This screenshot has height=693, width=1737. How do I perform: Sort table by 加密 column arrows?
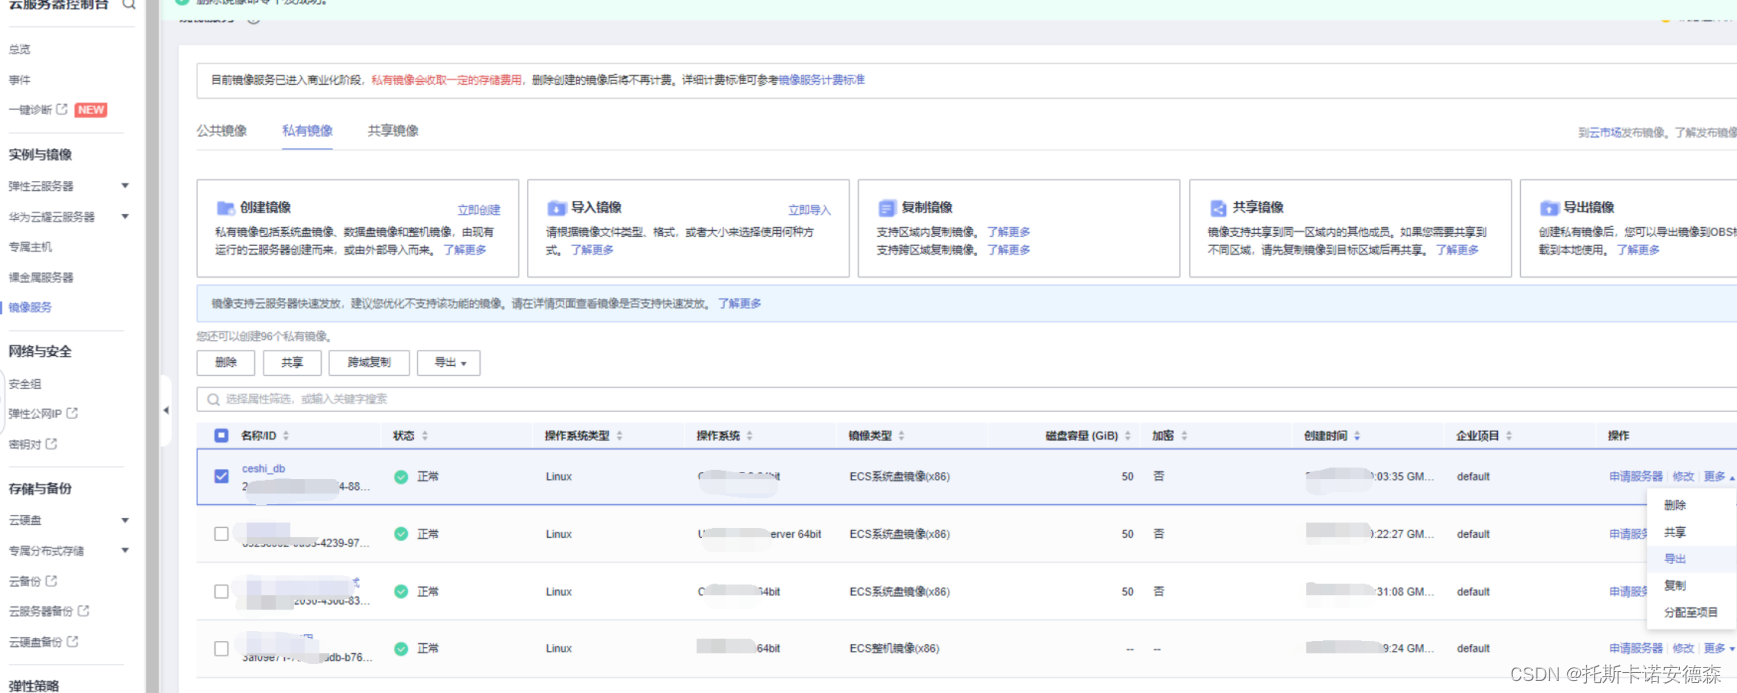(x=1184, y=436)
